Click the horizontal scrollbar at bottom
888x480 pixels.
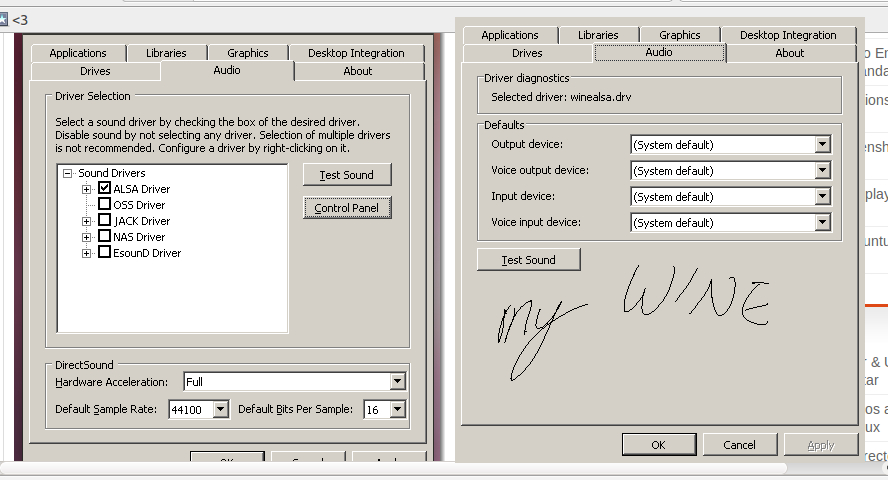(x=393, y=468)
